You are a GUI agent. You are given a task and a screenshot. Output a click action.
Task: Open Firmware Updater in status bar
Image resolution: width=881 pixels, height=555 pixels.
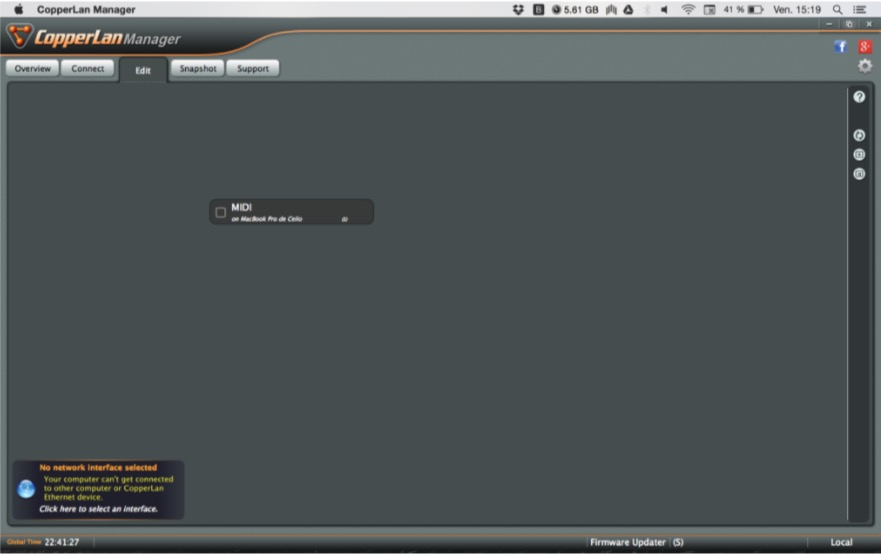pyautogui.click(x=627, y=542)
